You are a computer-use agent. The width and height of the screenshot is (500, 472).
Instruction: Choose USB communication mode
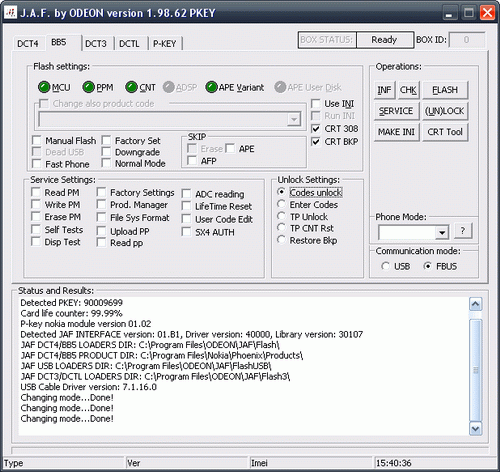[x=385, y=266]
